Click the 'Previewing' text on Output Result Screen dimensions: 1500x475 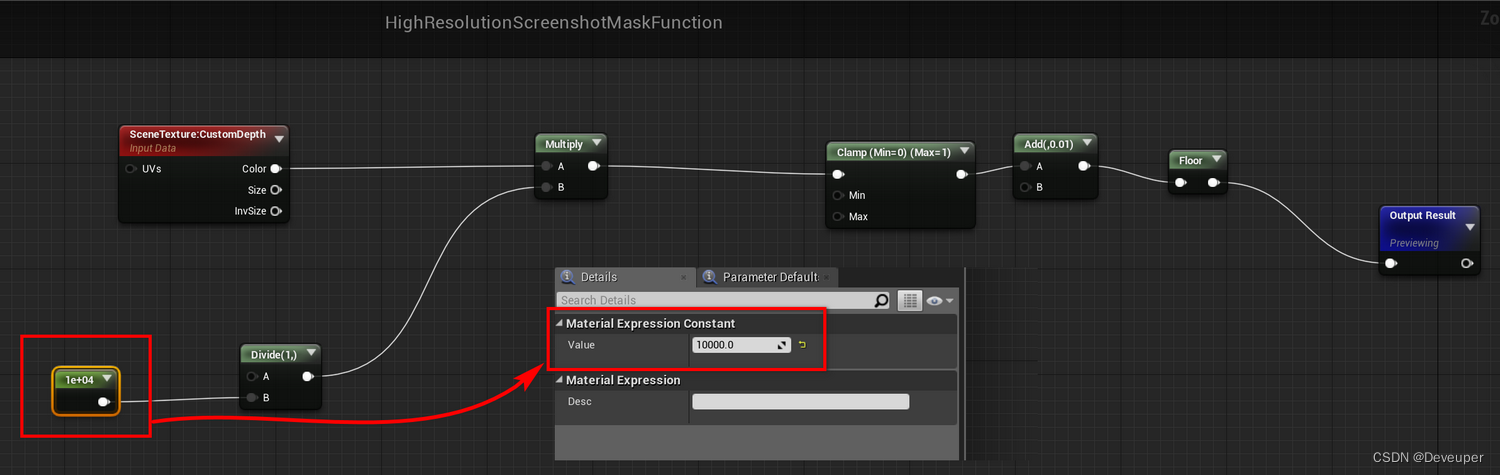coord(1414,243)
